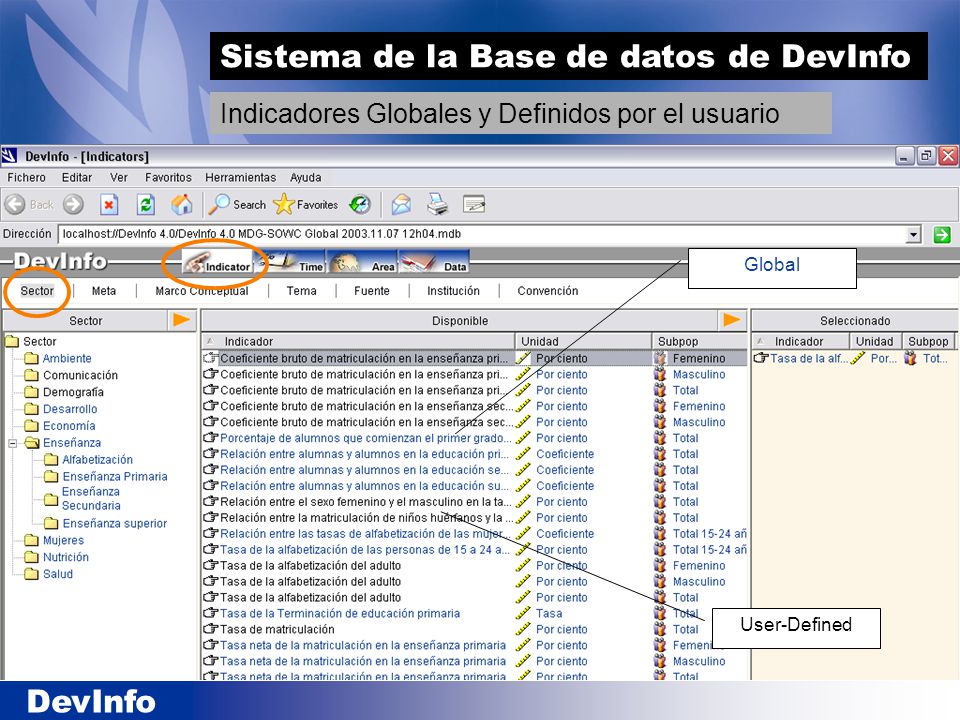
Task: Select 'Relación entre las tasas de alfabetización' row
Action: (x=365, y=533)
